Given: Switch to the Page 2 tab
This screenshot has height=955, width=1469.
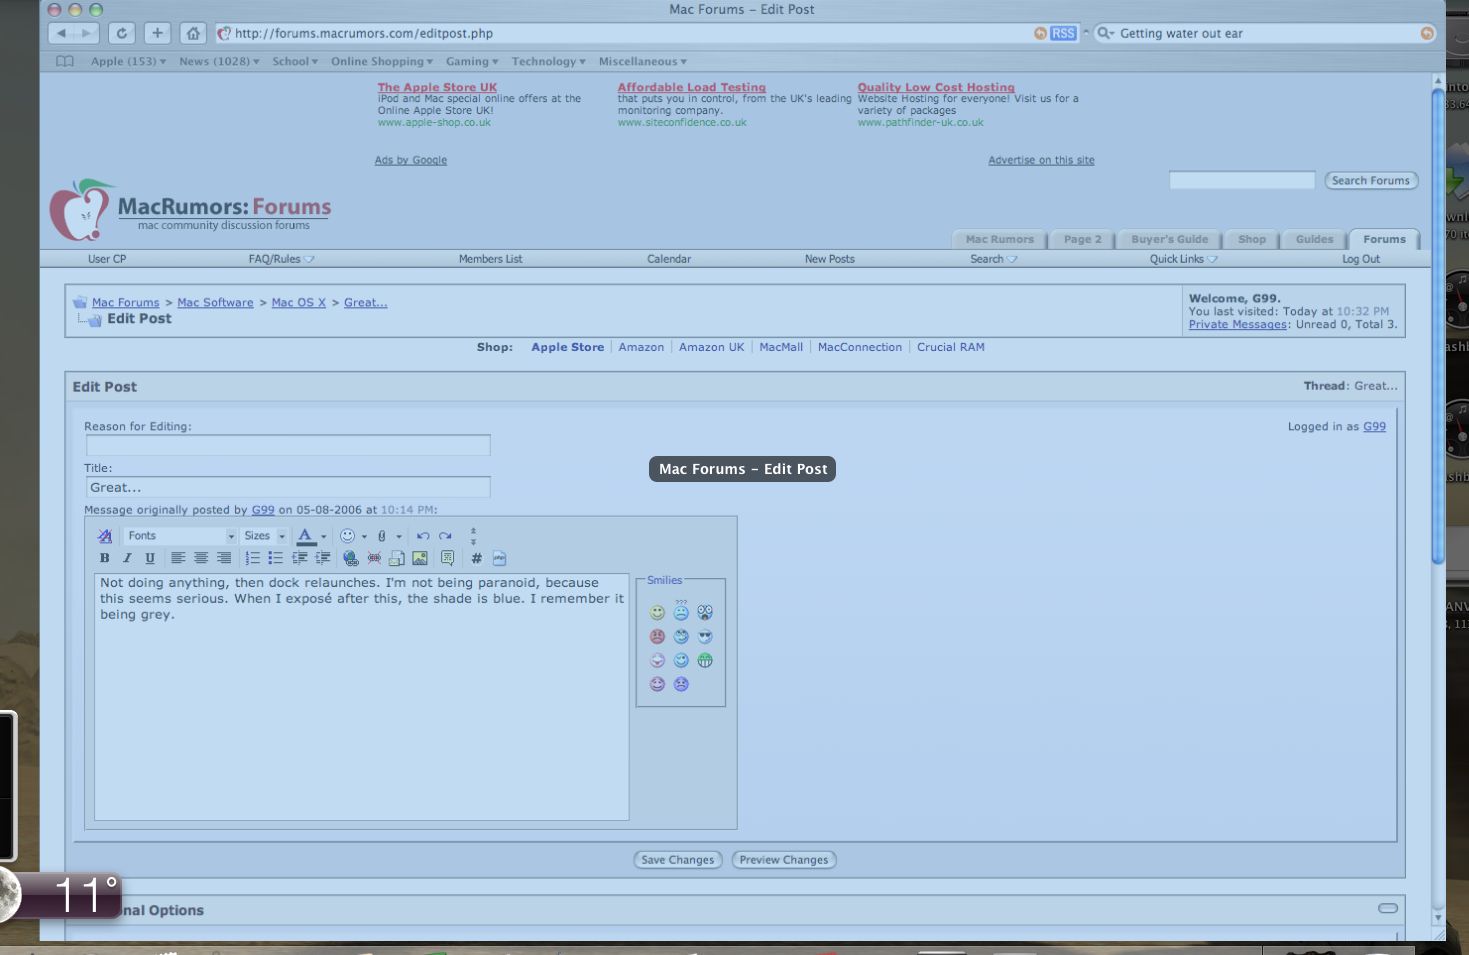Looking at the screenshot, I should [x=1082, y=239].
